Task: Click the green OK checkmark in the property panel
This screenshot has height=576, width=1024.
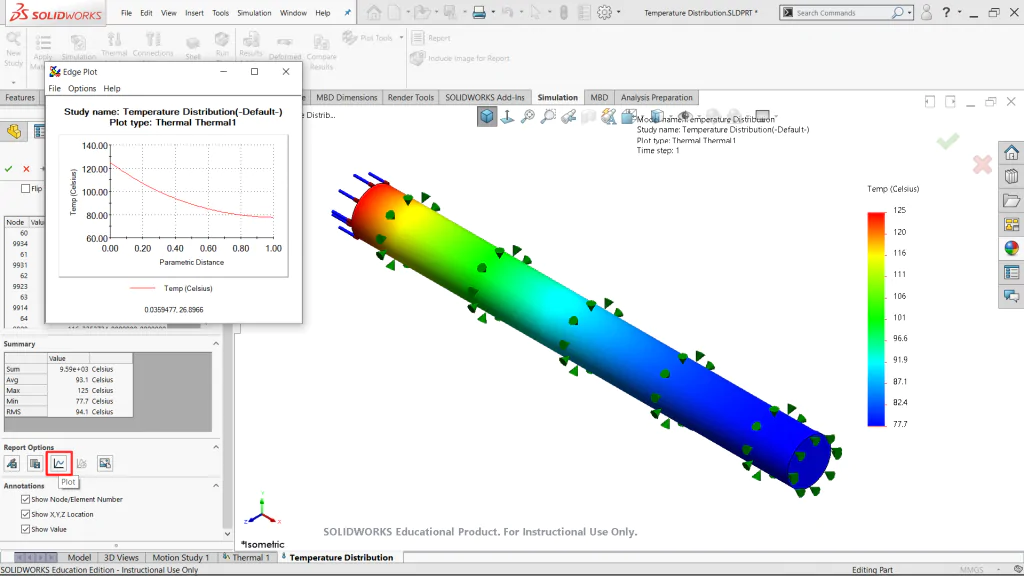Action: point(8,168)
